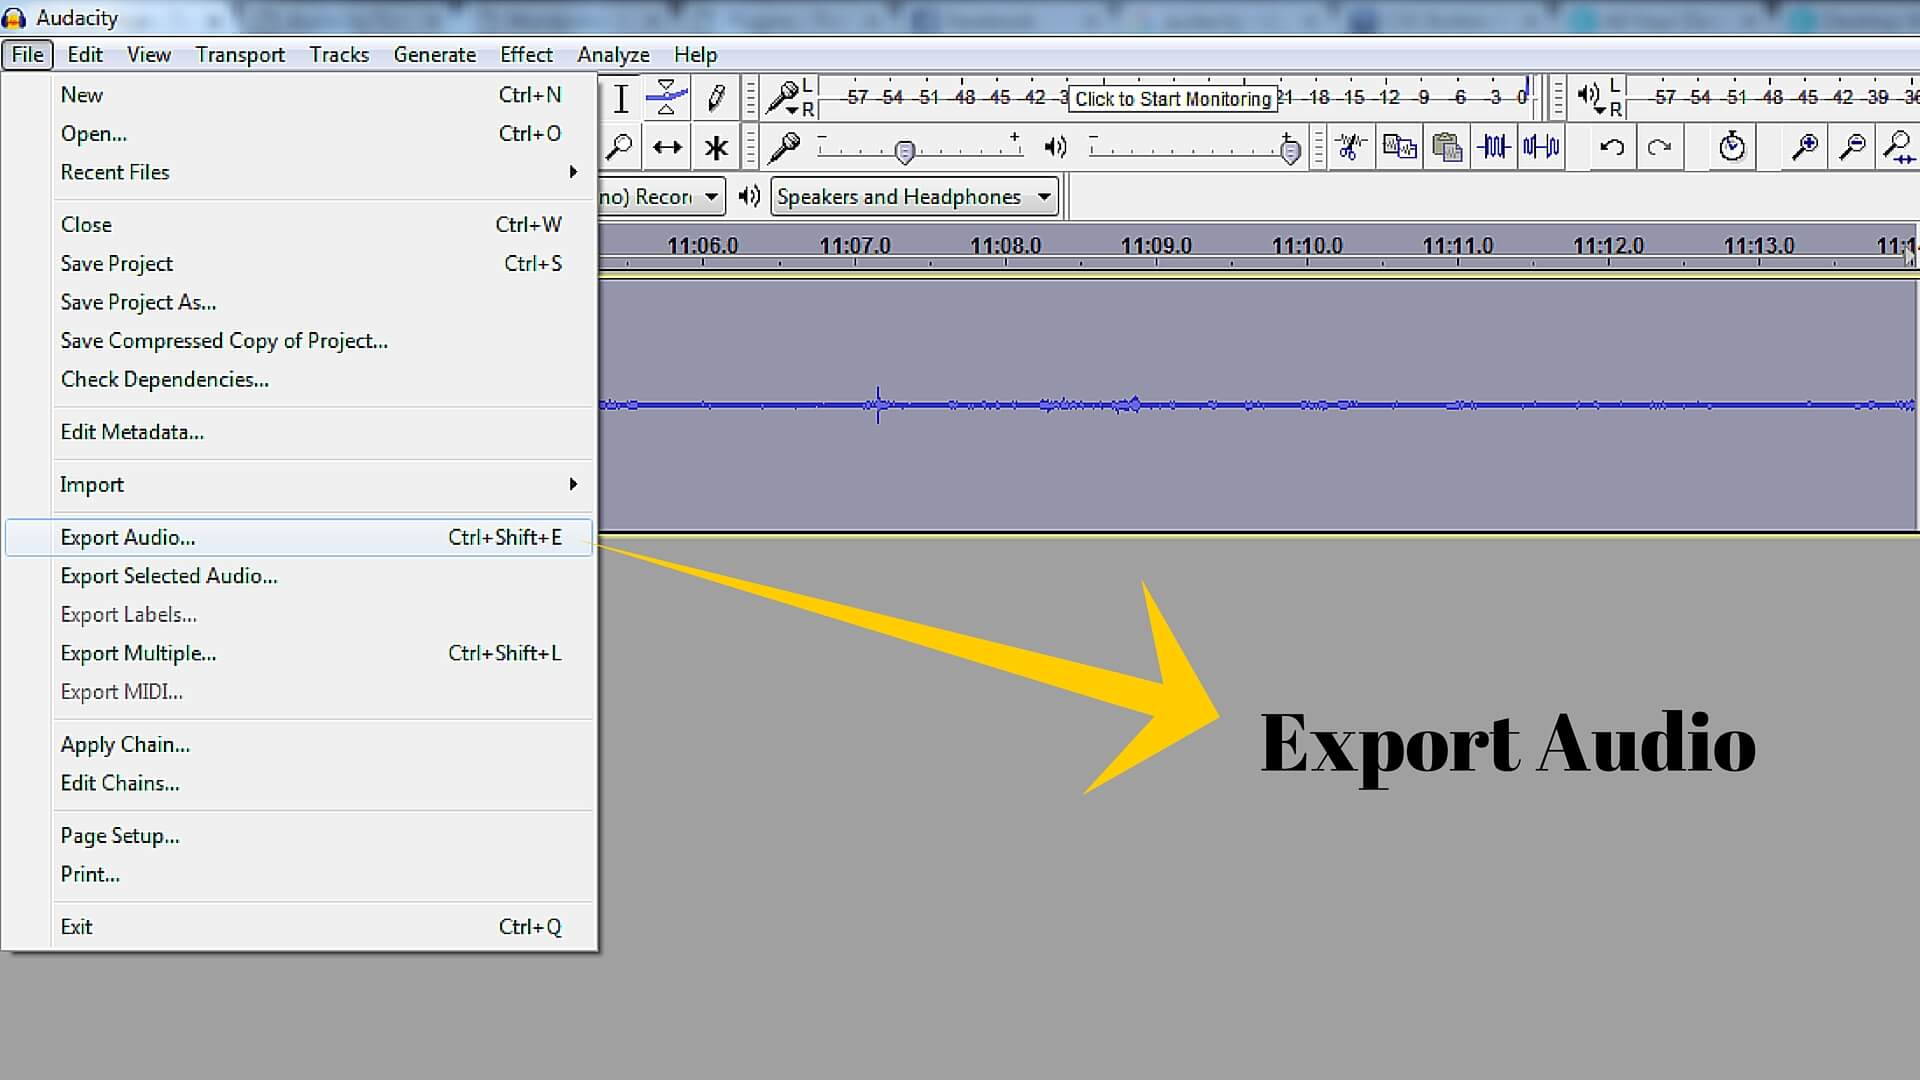The width and height of the screenshot is (1920, 1080).
Task: Click the Trim Audio icon
Action: (x=1494, y=148)
